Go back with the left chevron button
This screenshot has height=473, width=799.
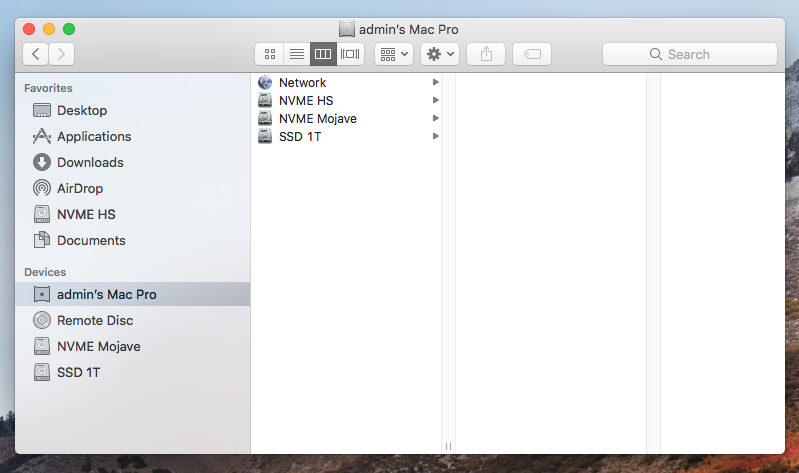coord(36,54)
